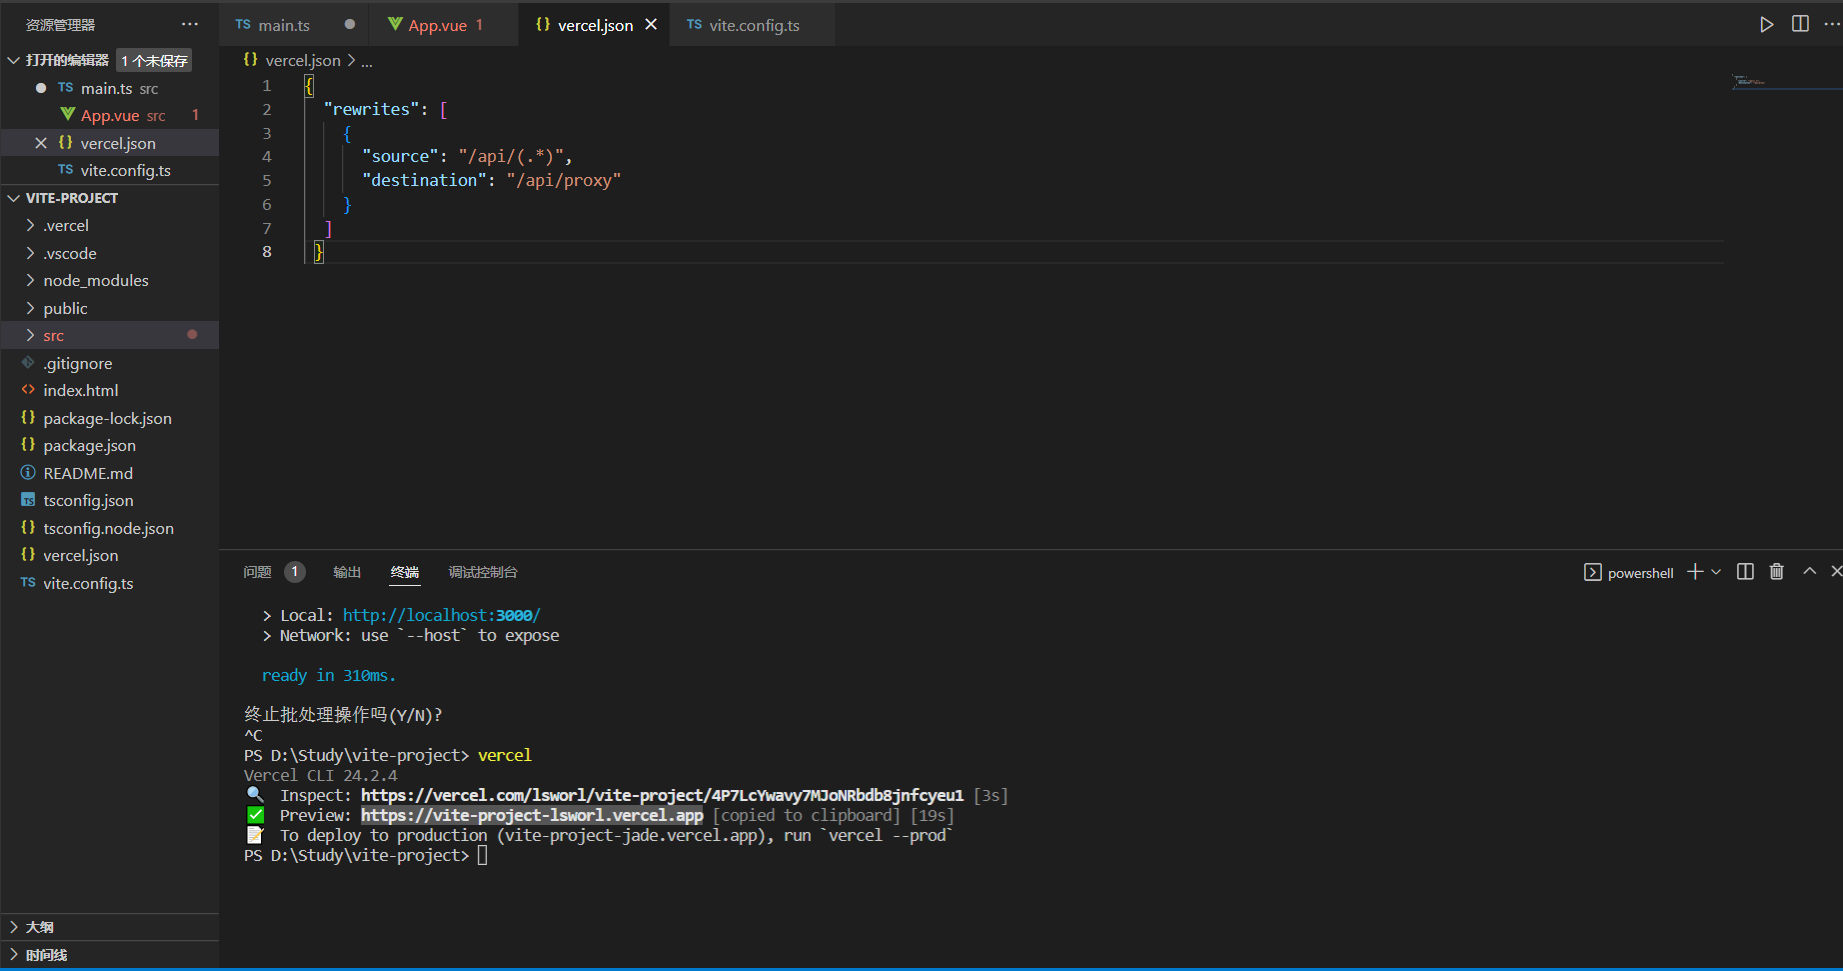Switch to the 输出 output tab
The width and height of the screenshot is (1843, 971).
pyautogui.click(x=347, y=572)
